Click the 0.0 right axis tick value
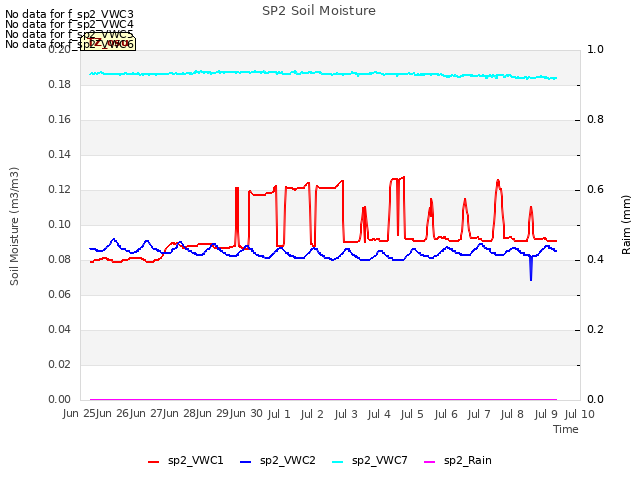Viewport: 640px width, 480px height. point(595,400)
